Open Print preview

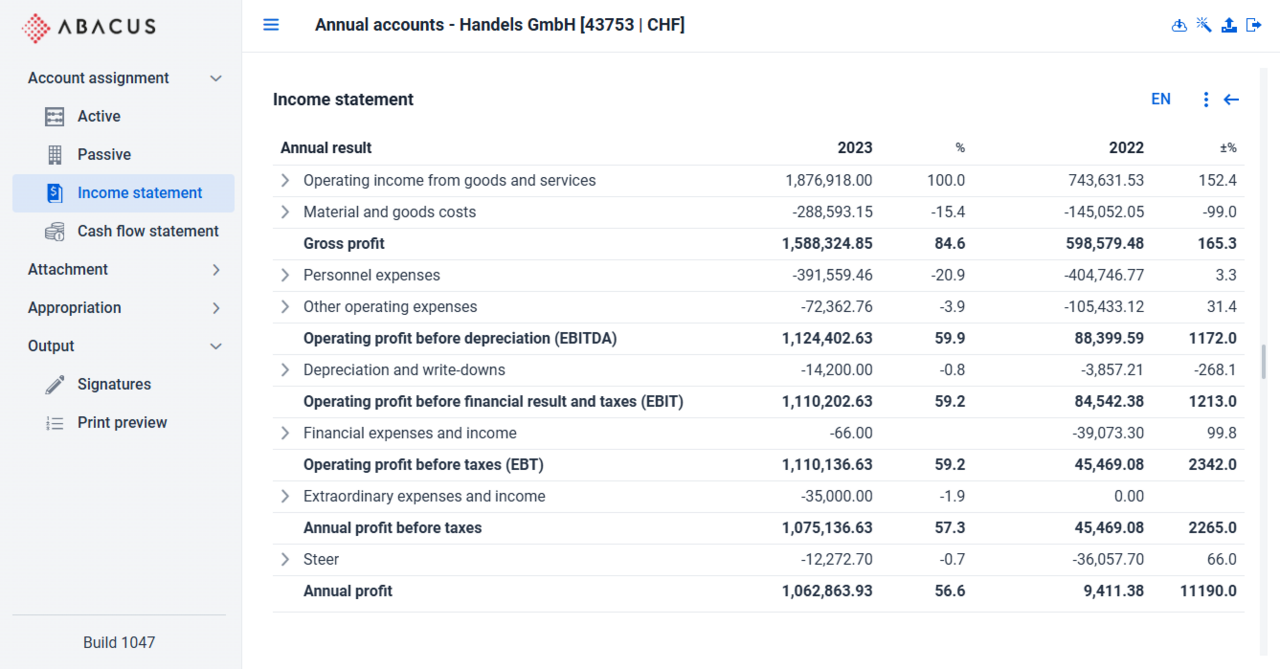[124, 423]
